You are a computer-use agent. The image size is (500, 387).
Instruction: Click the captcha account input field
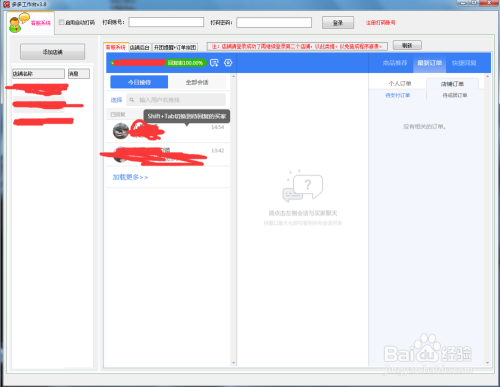166,22
